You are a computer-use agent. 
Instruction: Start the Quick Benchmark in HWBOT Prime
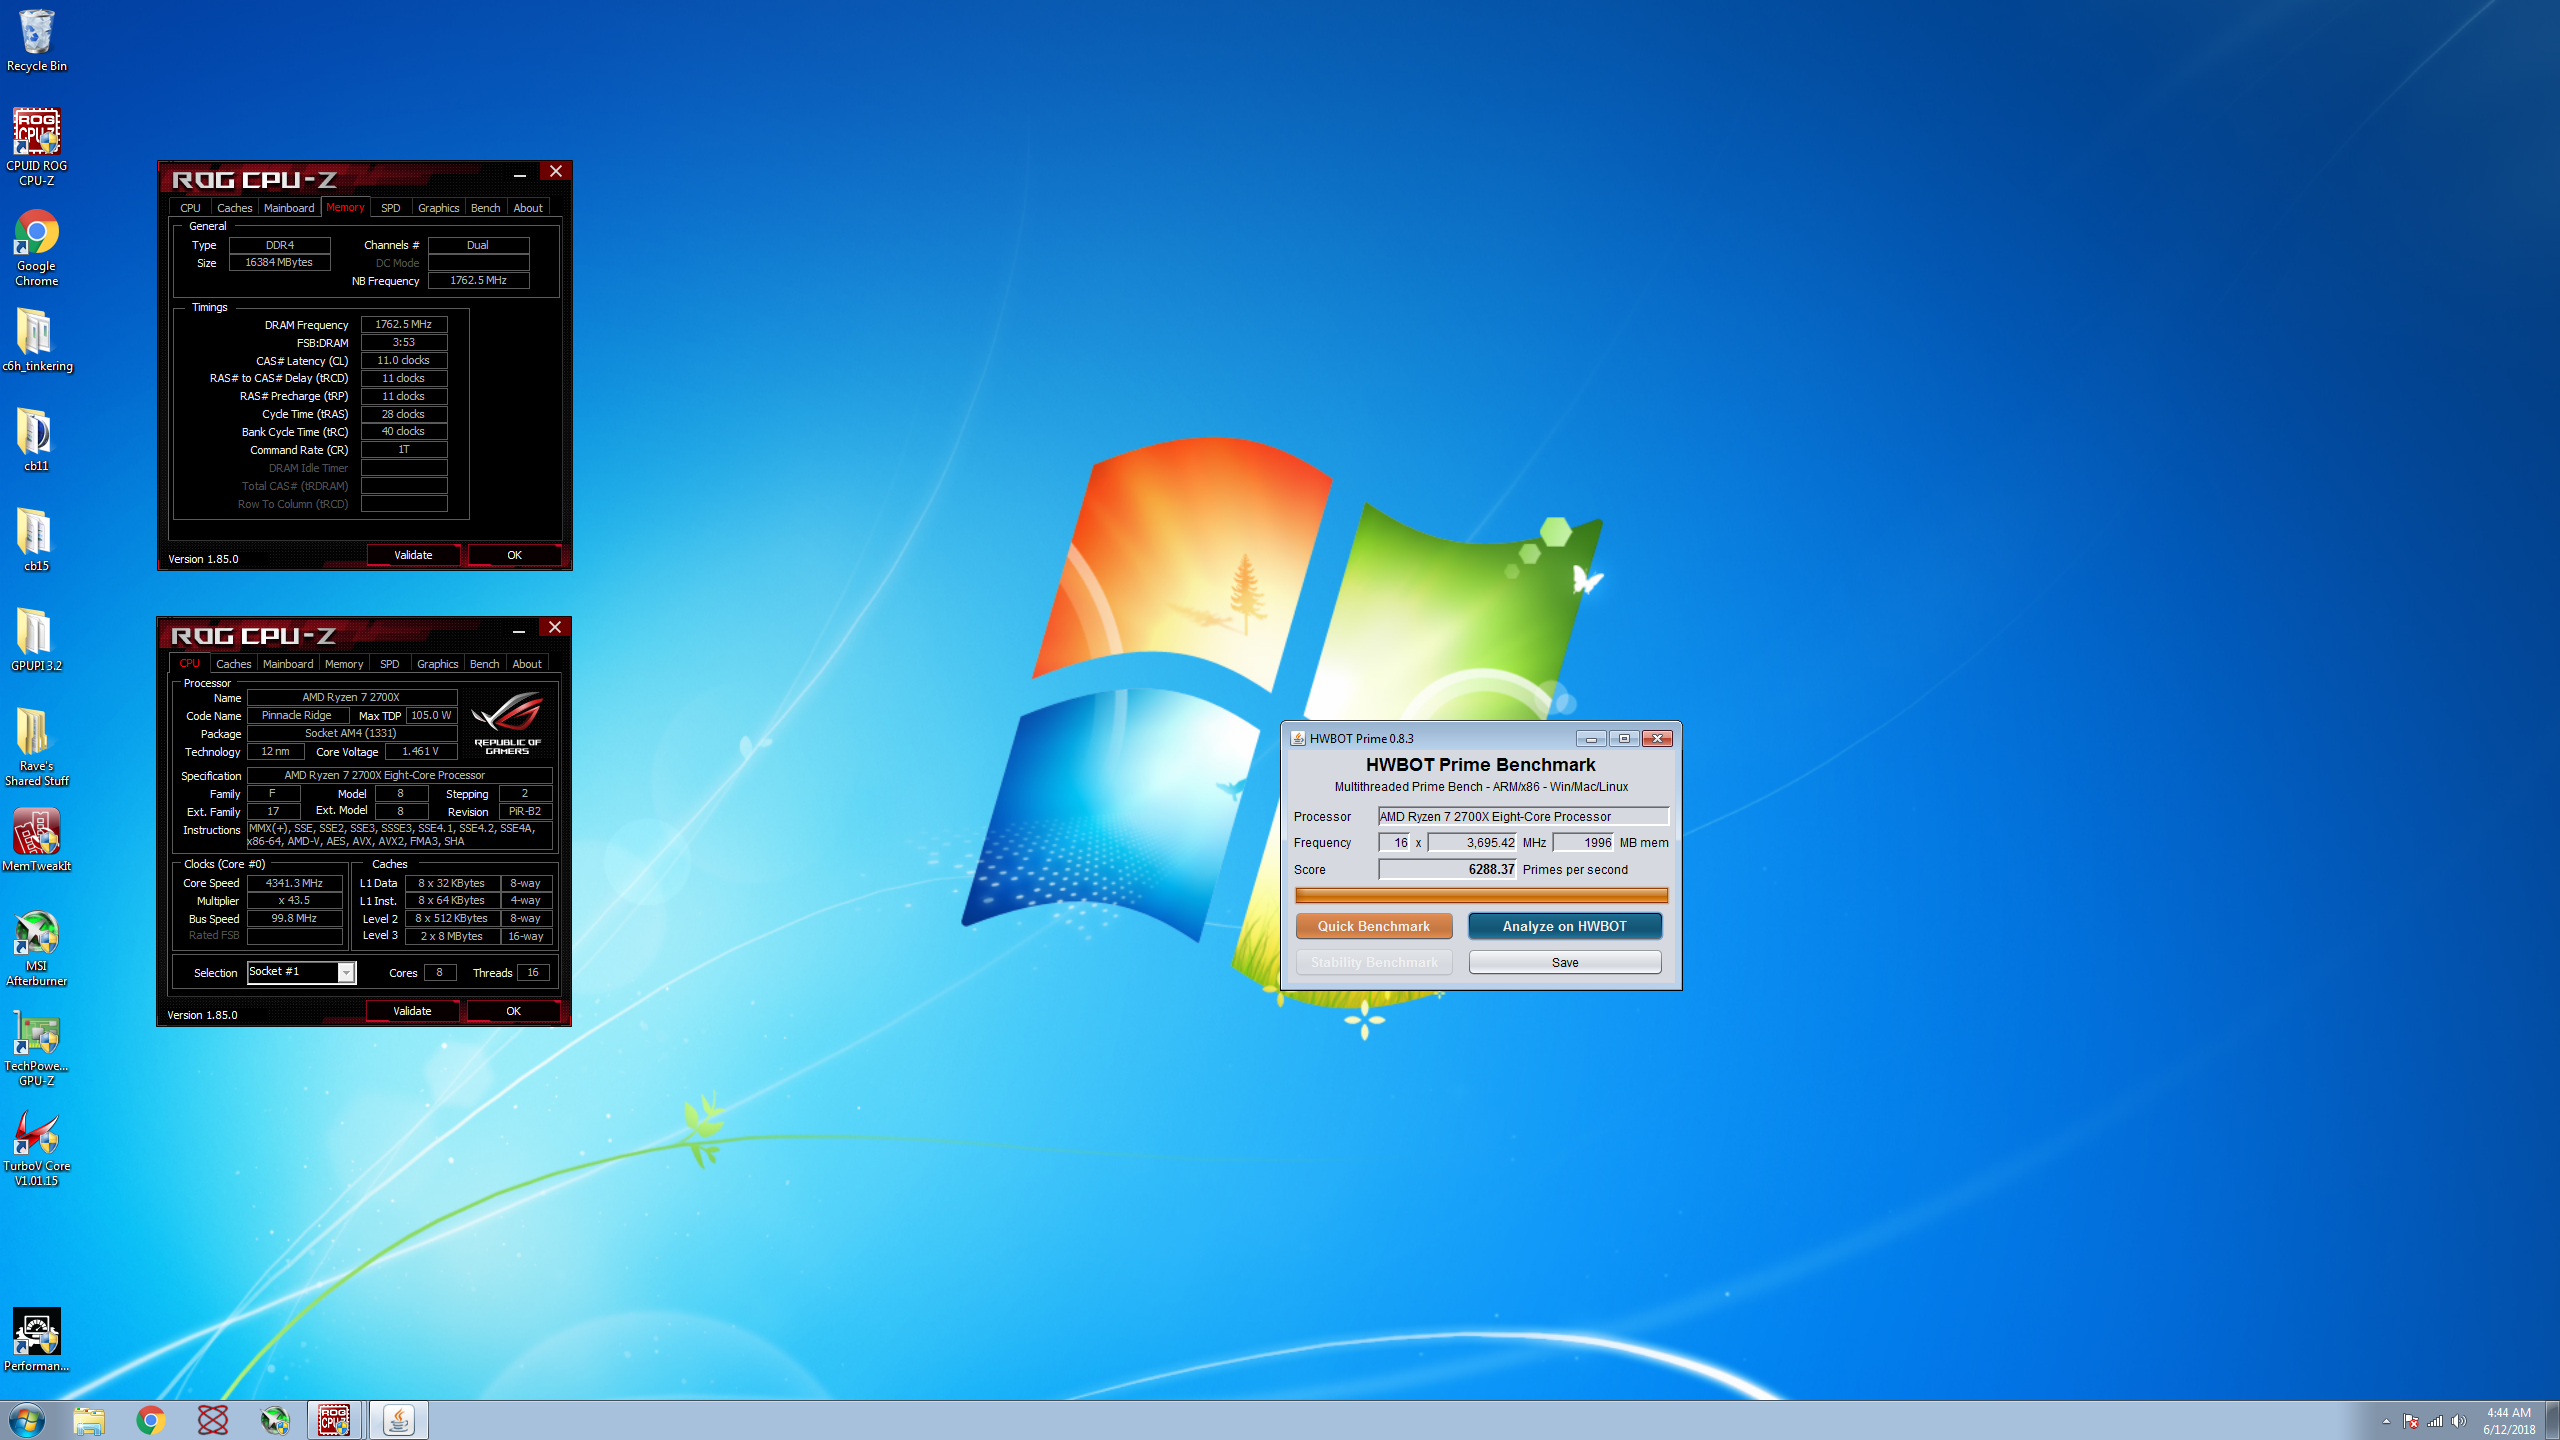[x=1374, y=926]
